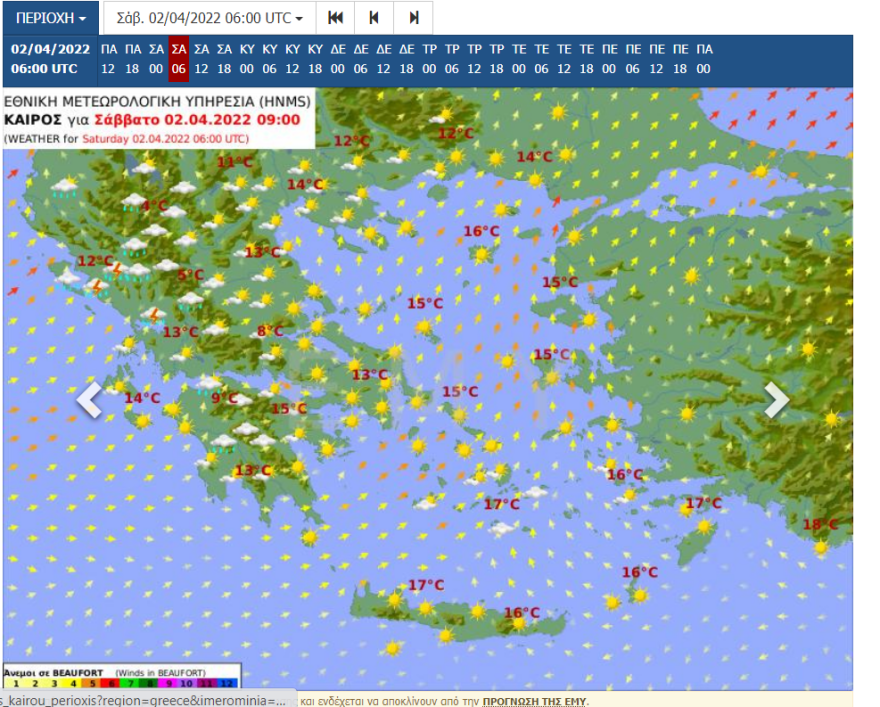
Task: Choose the ΤΡ 00 forecast slot
Action: [x=429, y=59]
